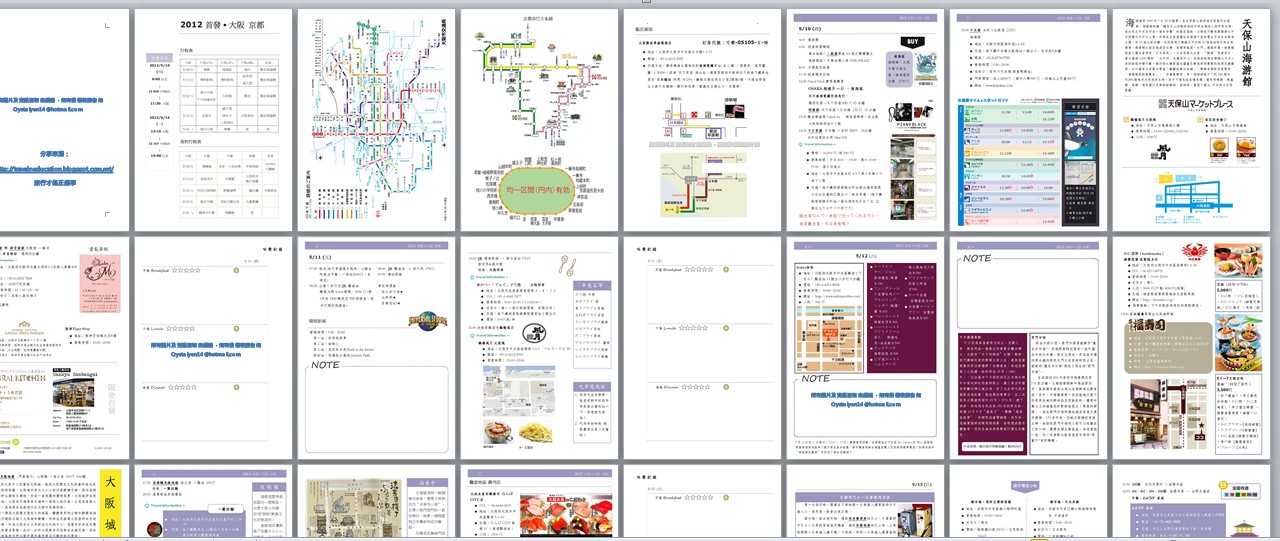This screenshot has height=541, width=1280.
Task: Select the orange street map on the 5/12 page
Action: point(829,341)
